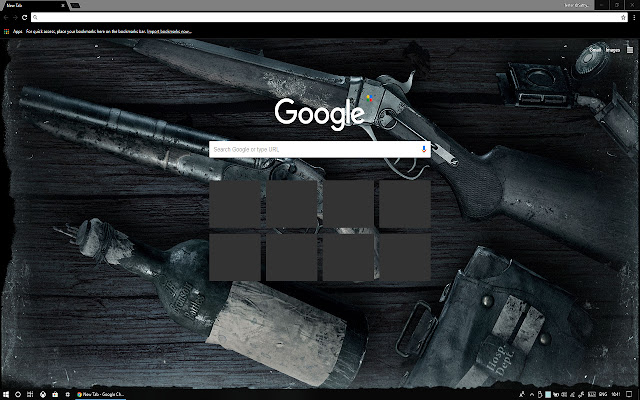This screenshot has height=400, width=640.
Task: Click the taskbar clock
Action: (616, 394)
